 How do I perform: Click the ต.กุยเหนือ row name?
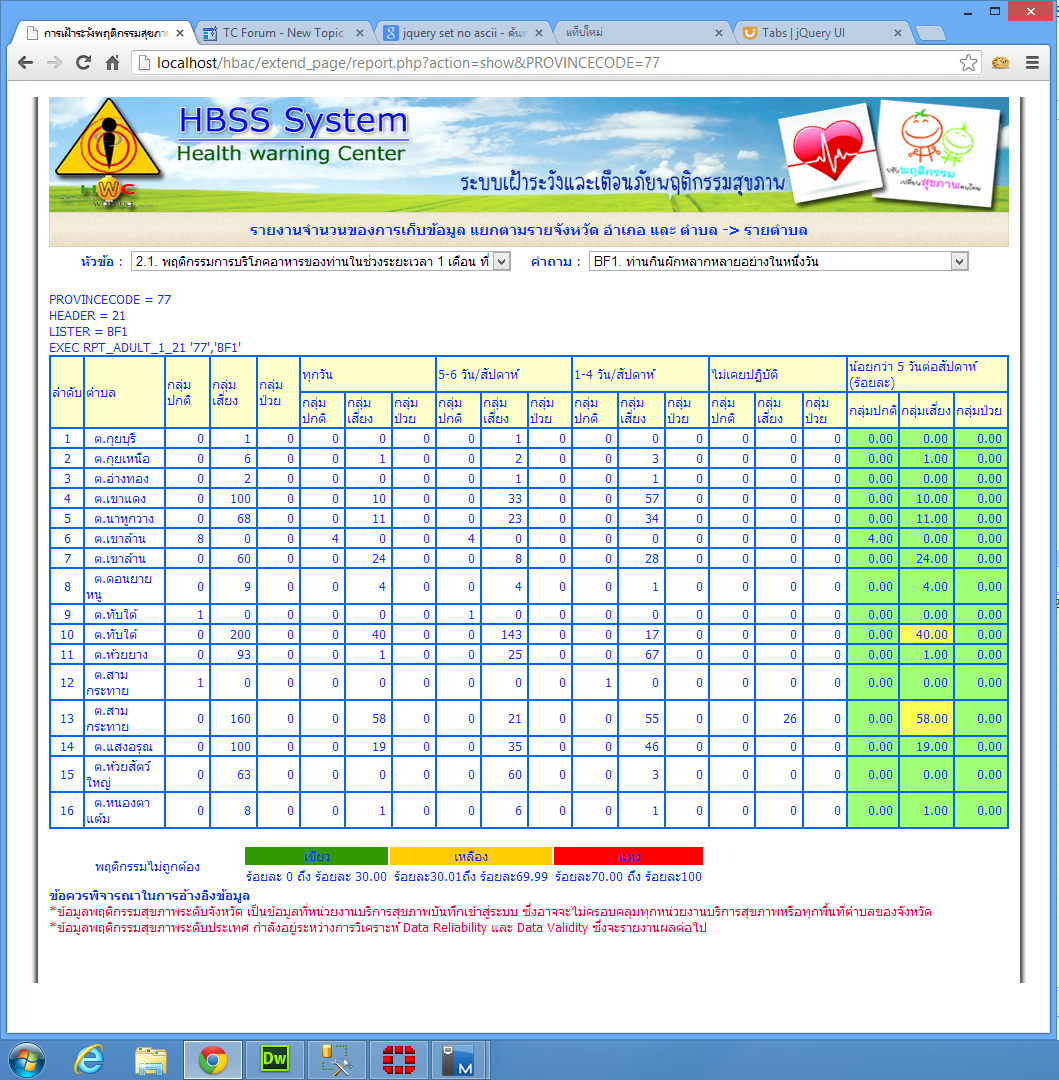pos(122,459)
